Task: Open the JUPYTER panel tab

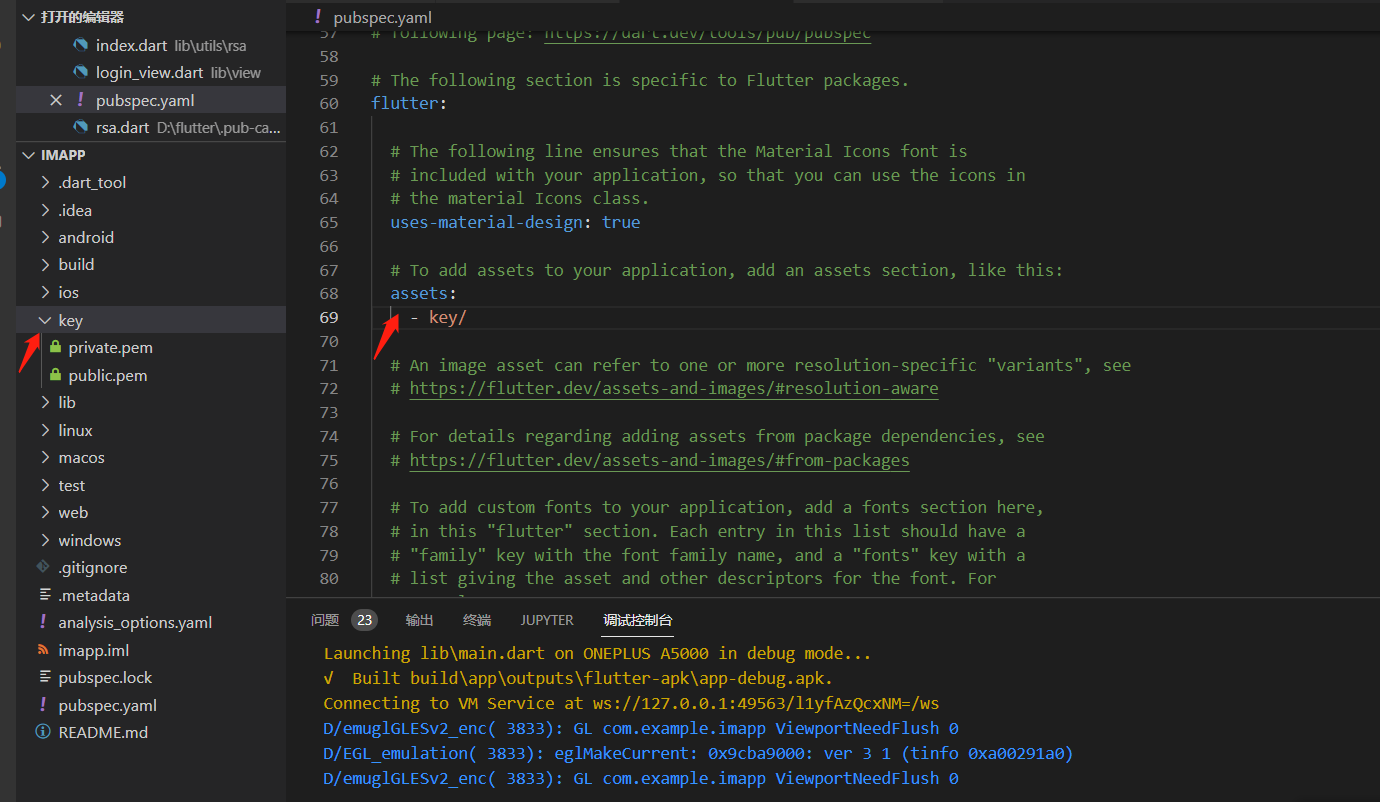Action: (546, 620)
